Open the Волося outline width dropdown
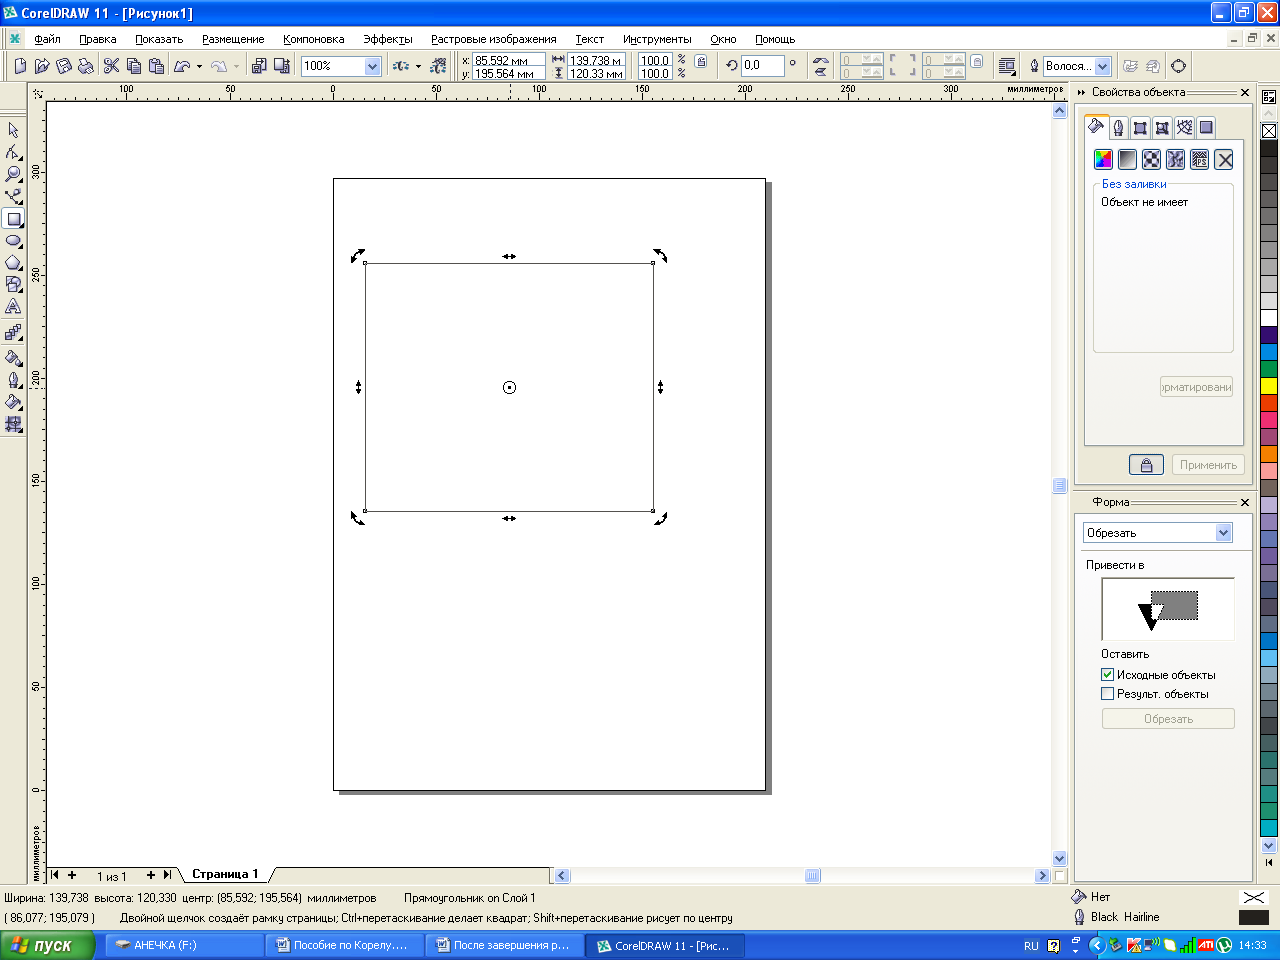 pos(1103,66)
